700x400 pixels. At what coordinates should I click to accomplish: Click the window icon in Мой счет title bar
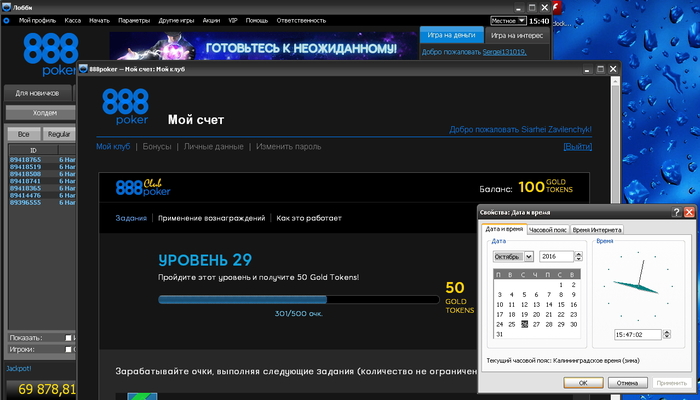(83, 69)
